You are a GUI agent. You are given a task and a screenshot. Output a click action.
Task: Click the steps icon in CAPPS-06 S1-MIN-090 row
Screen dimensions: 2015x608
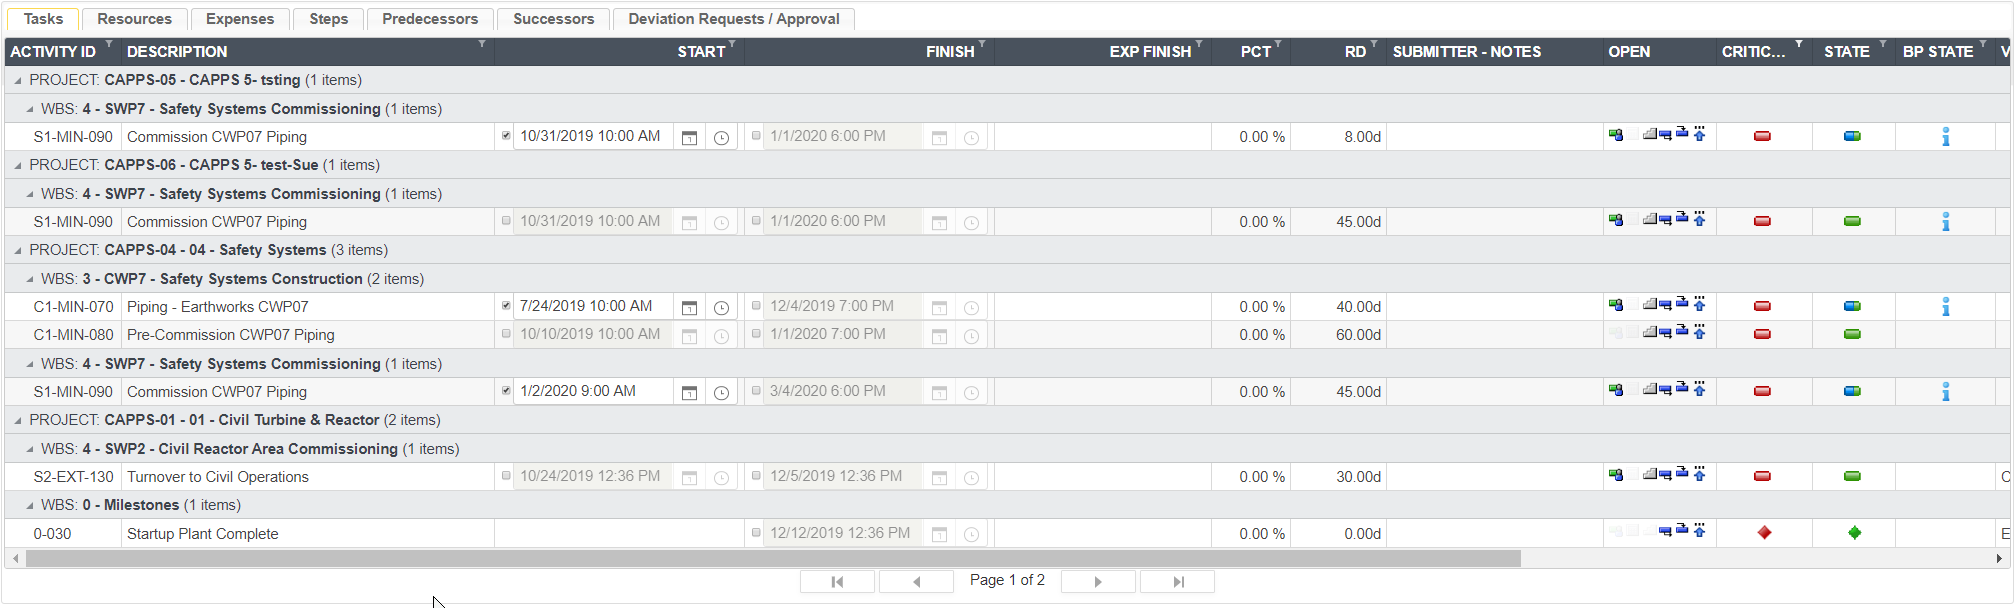tap(1649, 220)
